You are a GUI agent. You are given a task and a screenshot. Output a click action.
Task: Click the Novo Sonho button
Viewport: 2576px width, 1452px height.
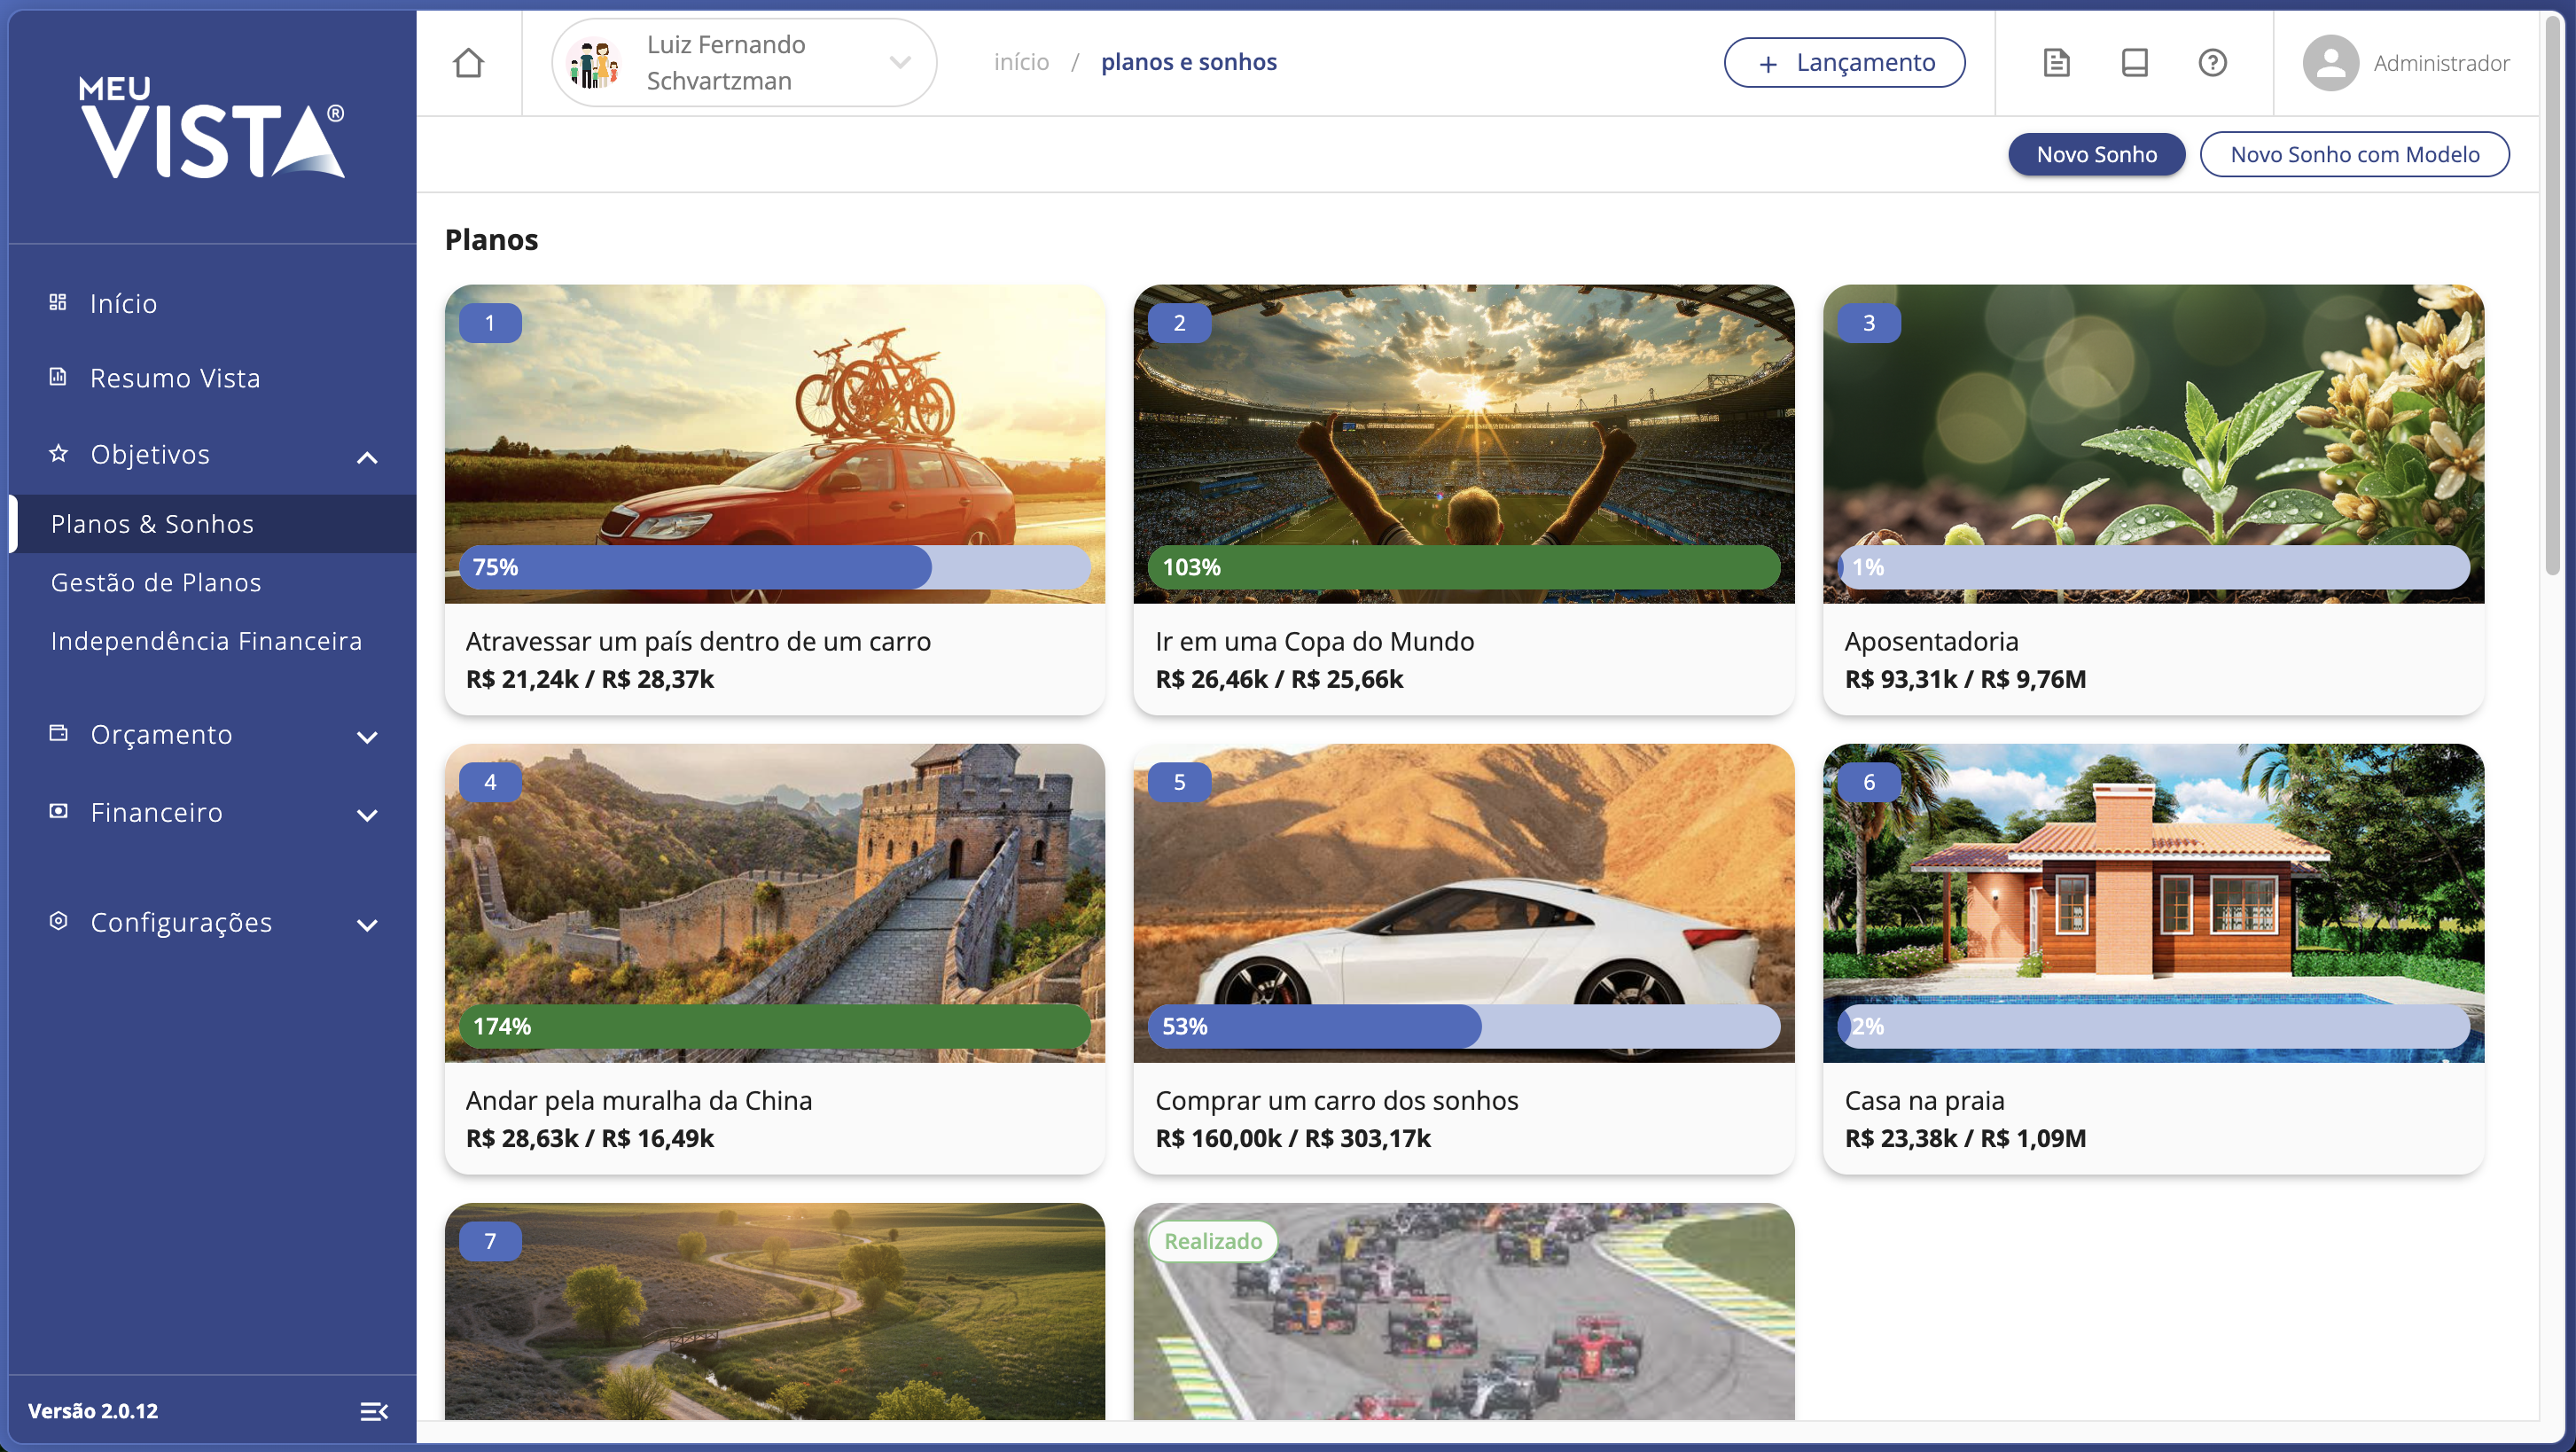tap(2096, 154)
